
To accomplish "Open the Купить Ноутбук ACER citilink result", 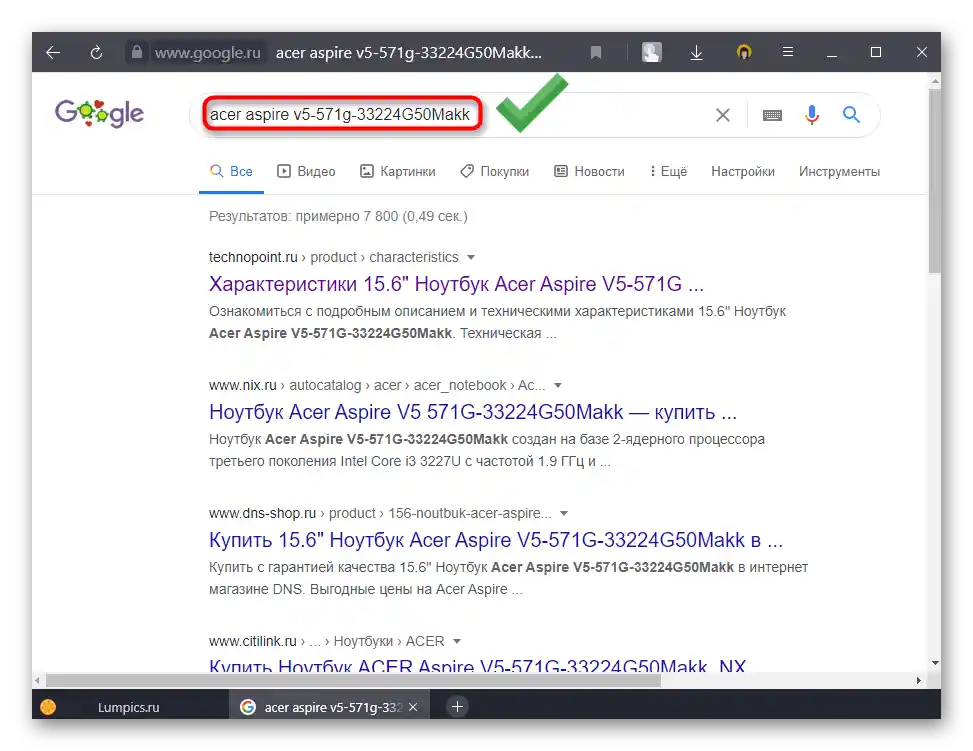I will pyautogui.click(x=477, y=666).
